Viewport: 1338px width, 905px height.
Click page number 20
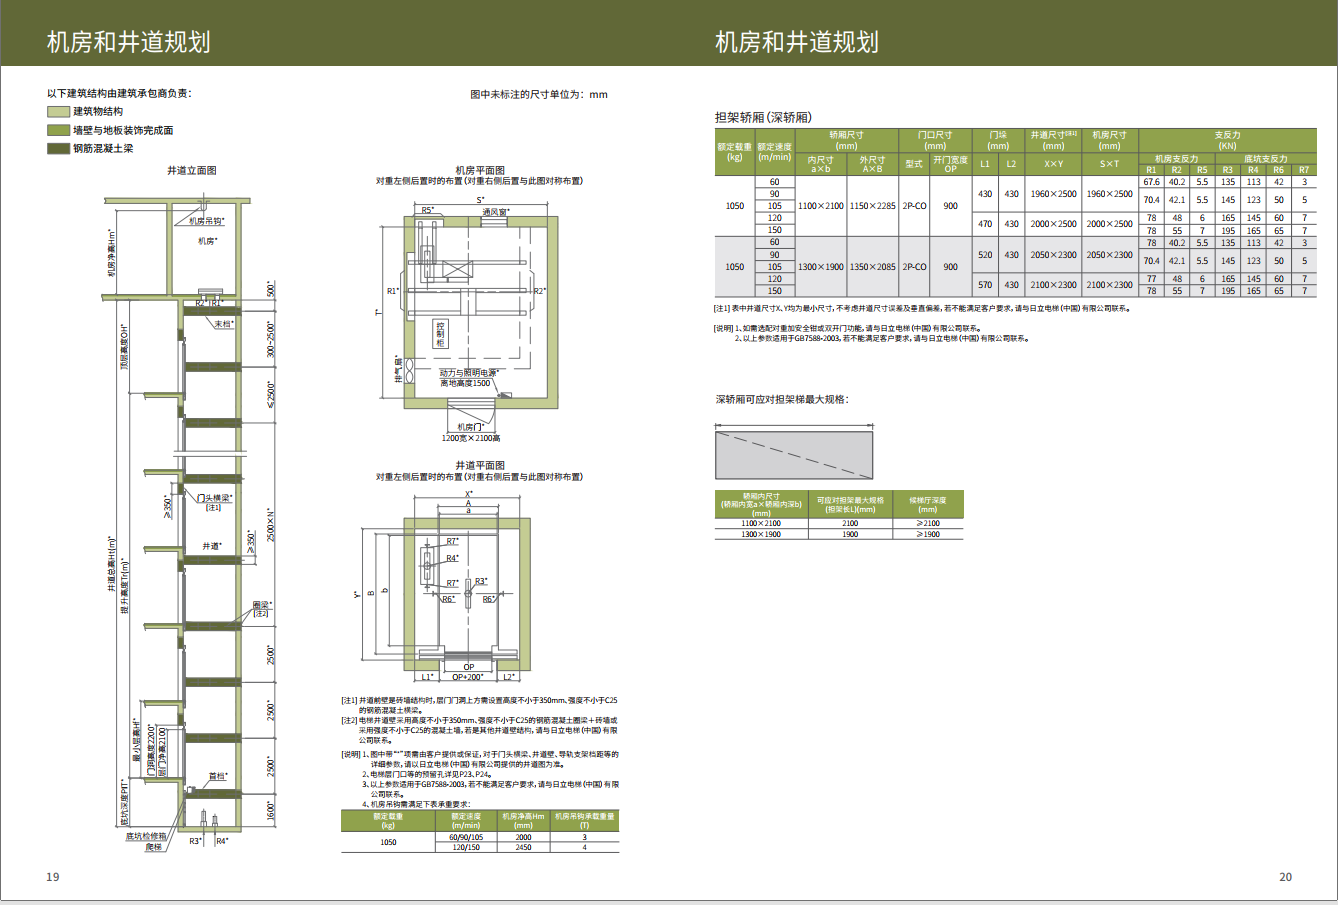click(1285, 877)
